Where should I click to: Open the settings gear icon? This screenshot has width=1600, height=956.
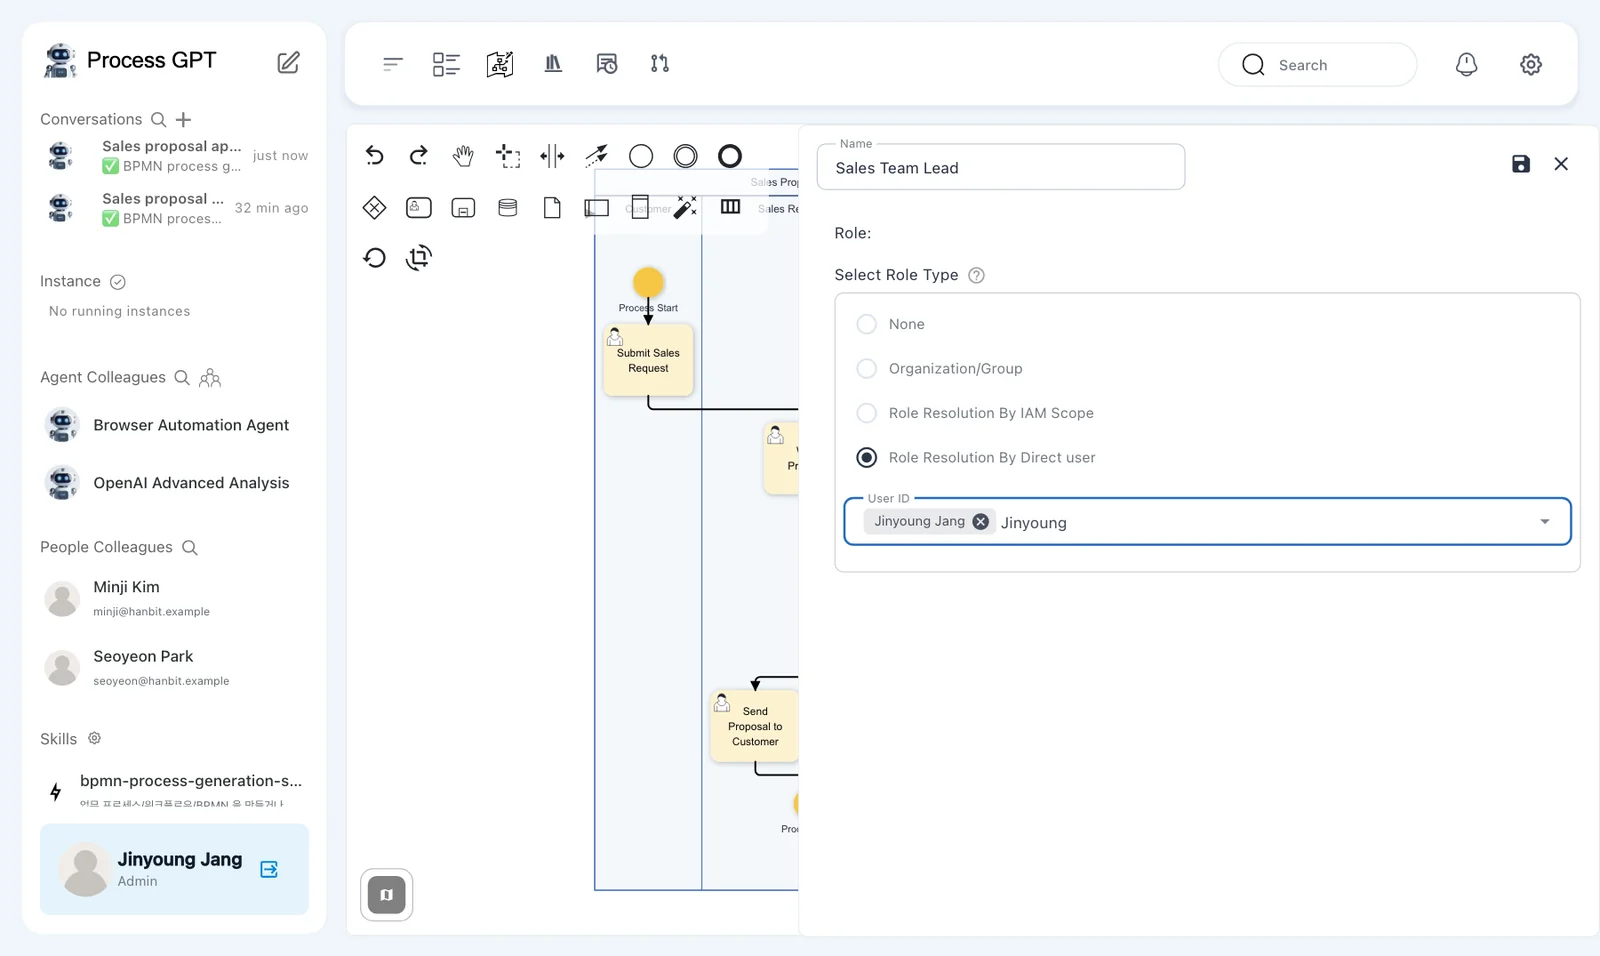[1531, 64]
